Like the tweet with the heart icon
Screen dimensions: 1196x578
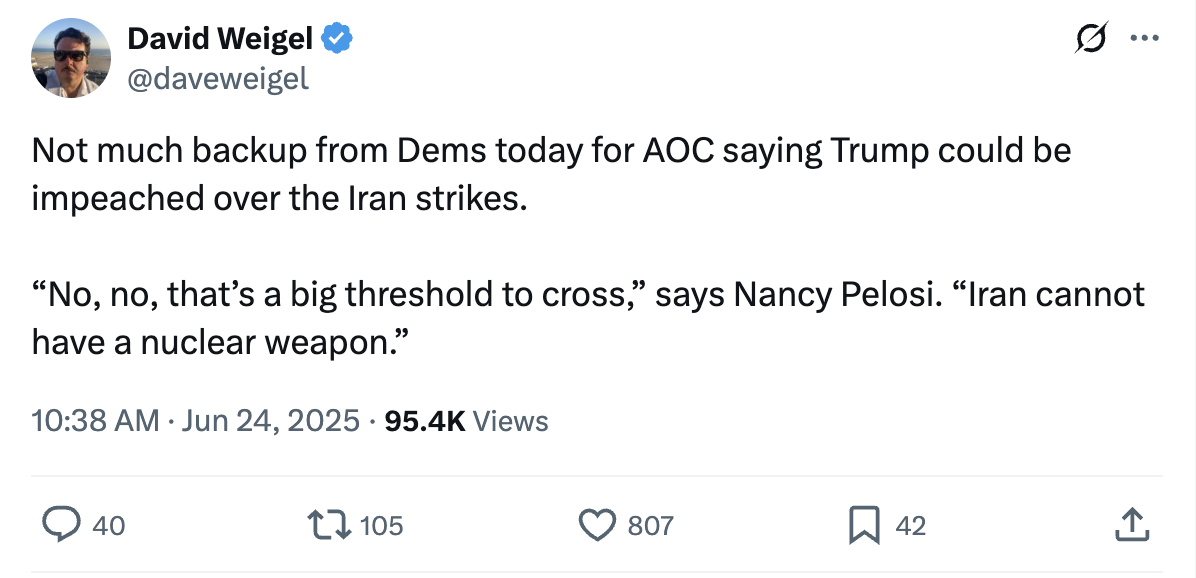tap(598, 524)
